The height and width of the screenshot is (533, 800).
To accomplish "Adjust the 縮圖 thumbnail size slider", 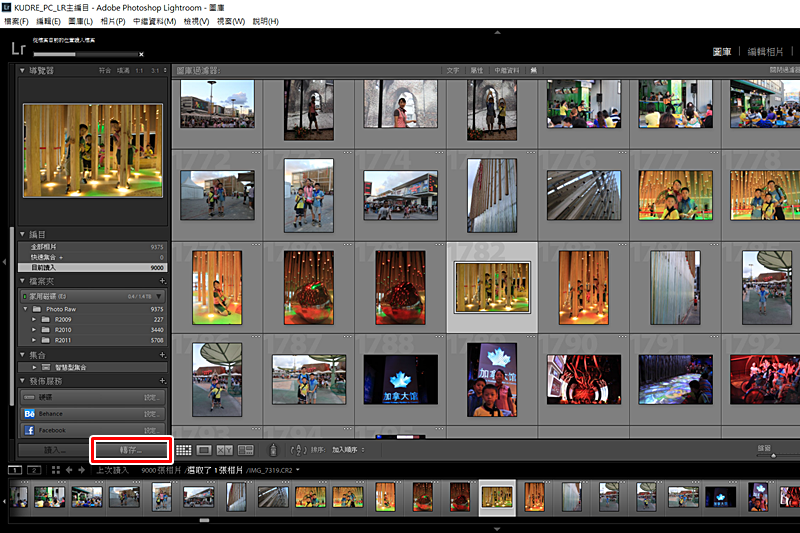I will 772,454.
